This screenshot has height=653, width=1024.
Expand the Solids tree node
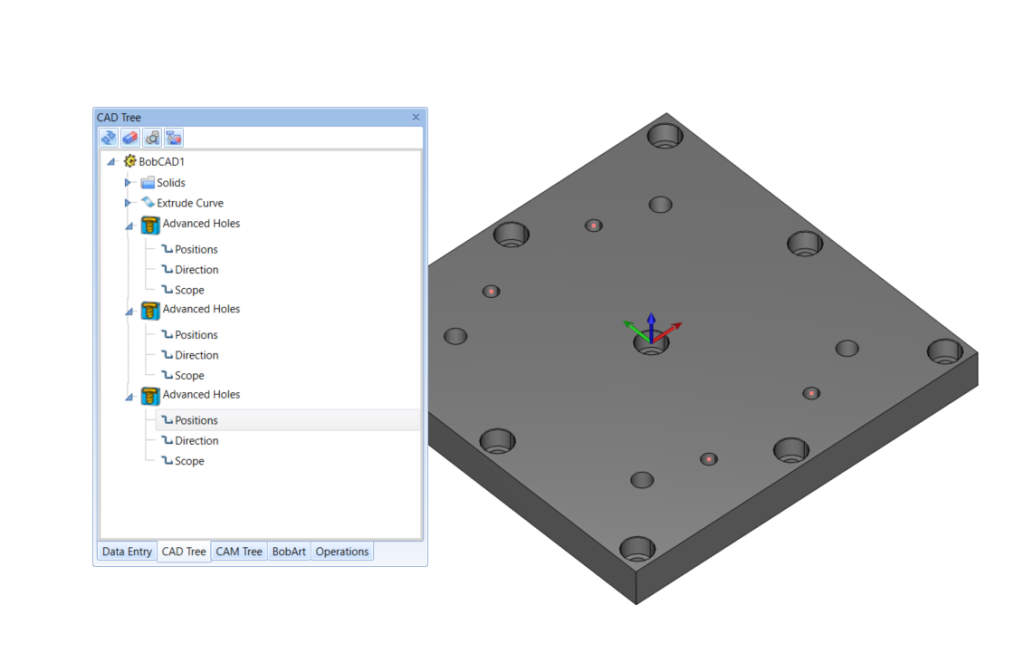[x=127, y=182]
